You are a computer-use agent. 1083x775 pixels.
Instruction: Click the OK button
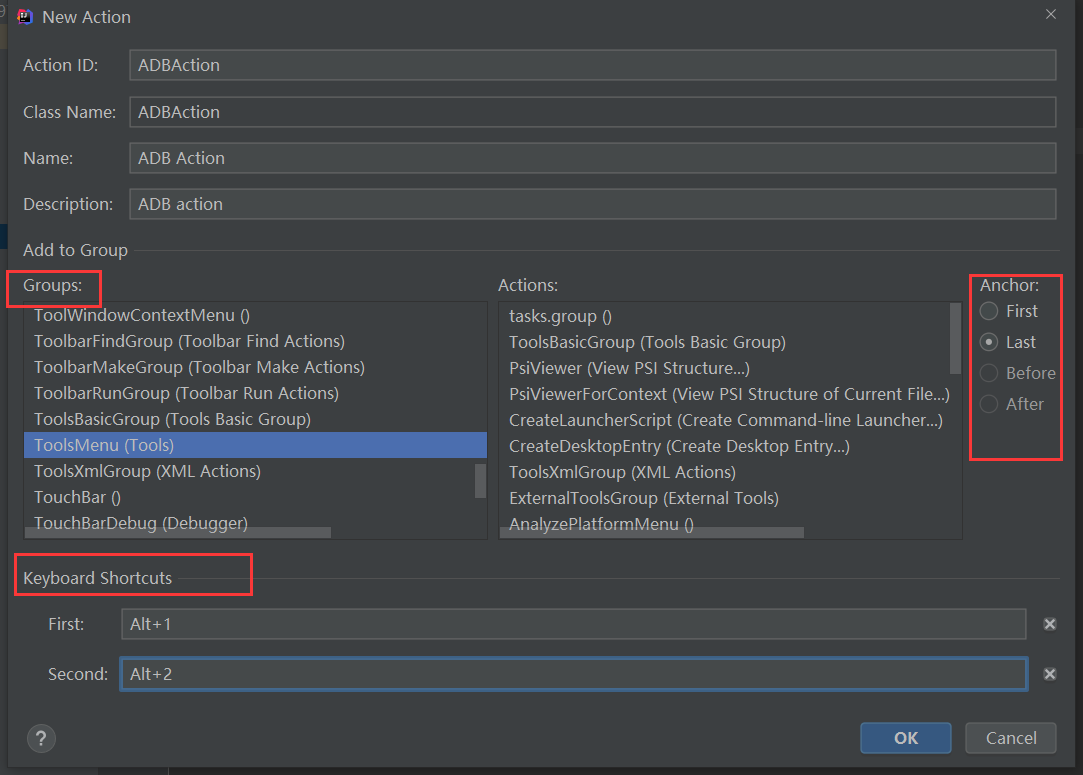point(905,738)
